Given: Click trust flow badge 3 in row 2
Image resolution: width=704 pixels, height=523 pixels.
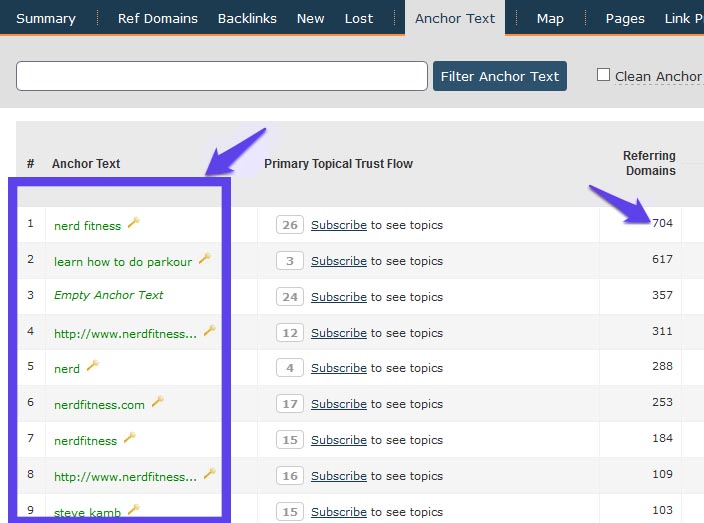Looking at the screenshot, I should pyautogui.click(x=290, y=261).
